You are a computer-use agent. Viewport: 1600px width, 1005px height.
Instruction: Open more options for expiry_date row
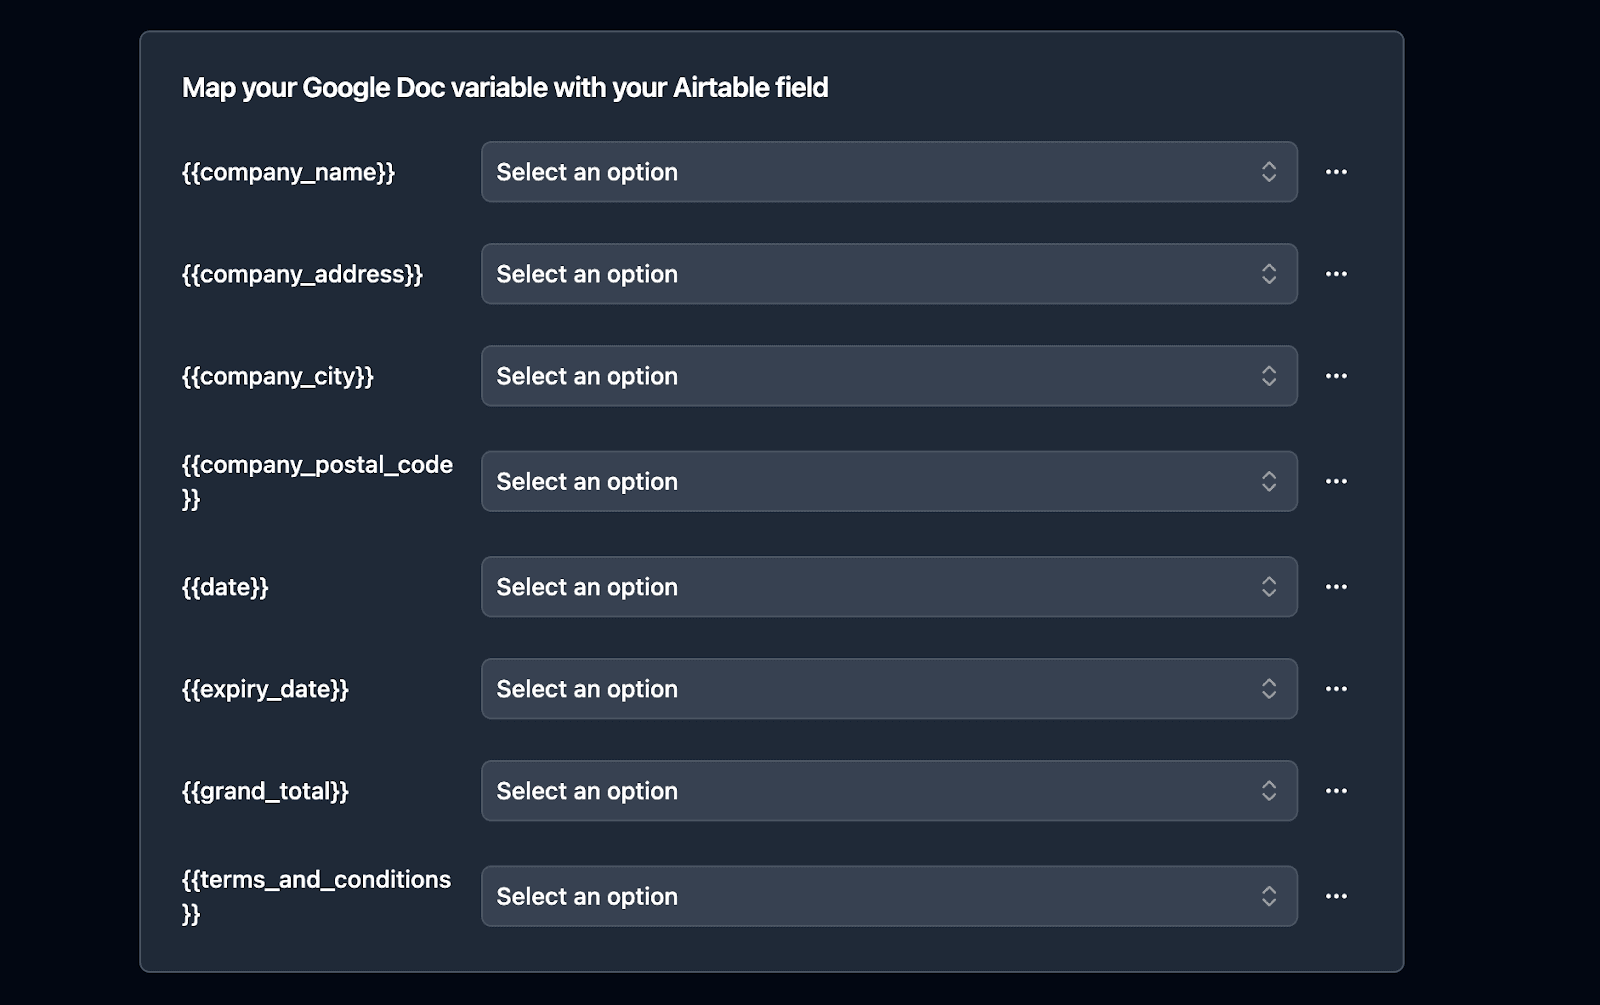1336,689
